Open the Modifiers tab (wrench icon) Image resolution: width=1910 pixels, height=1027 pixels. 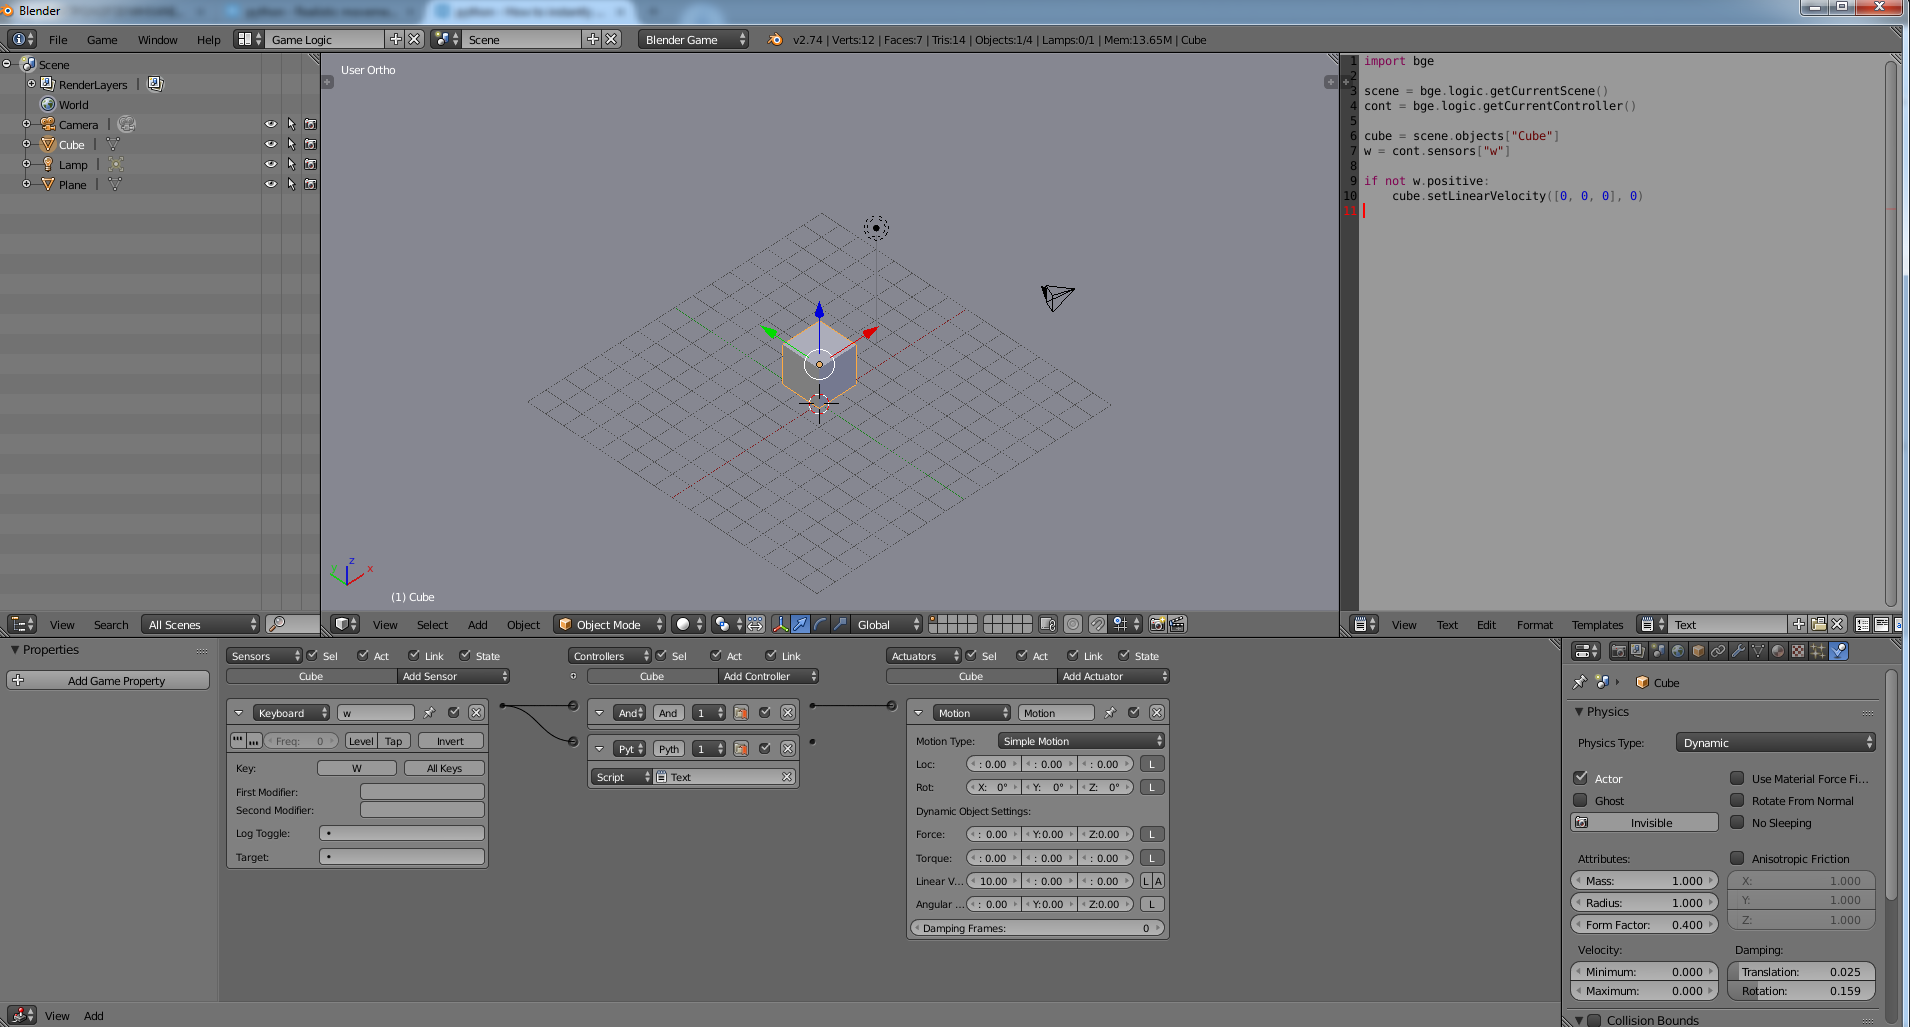click(x=1738, y=651)
